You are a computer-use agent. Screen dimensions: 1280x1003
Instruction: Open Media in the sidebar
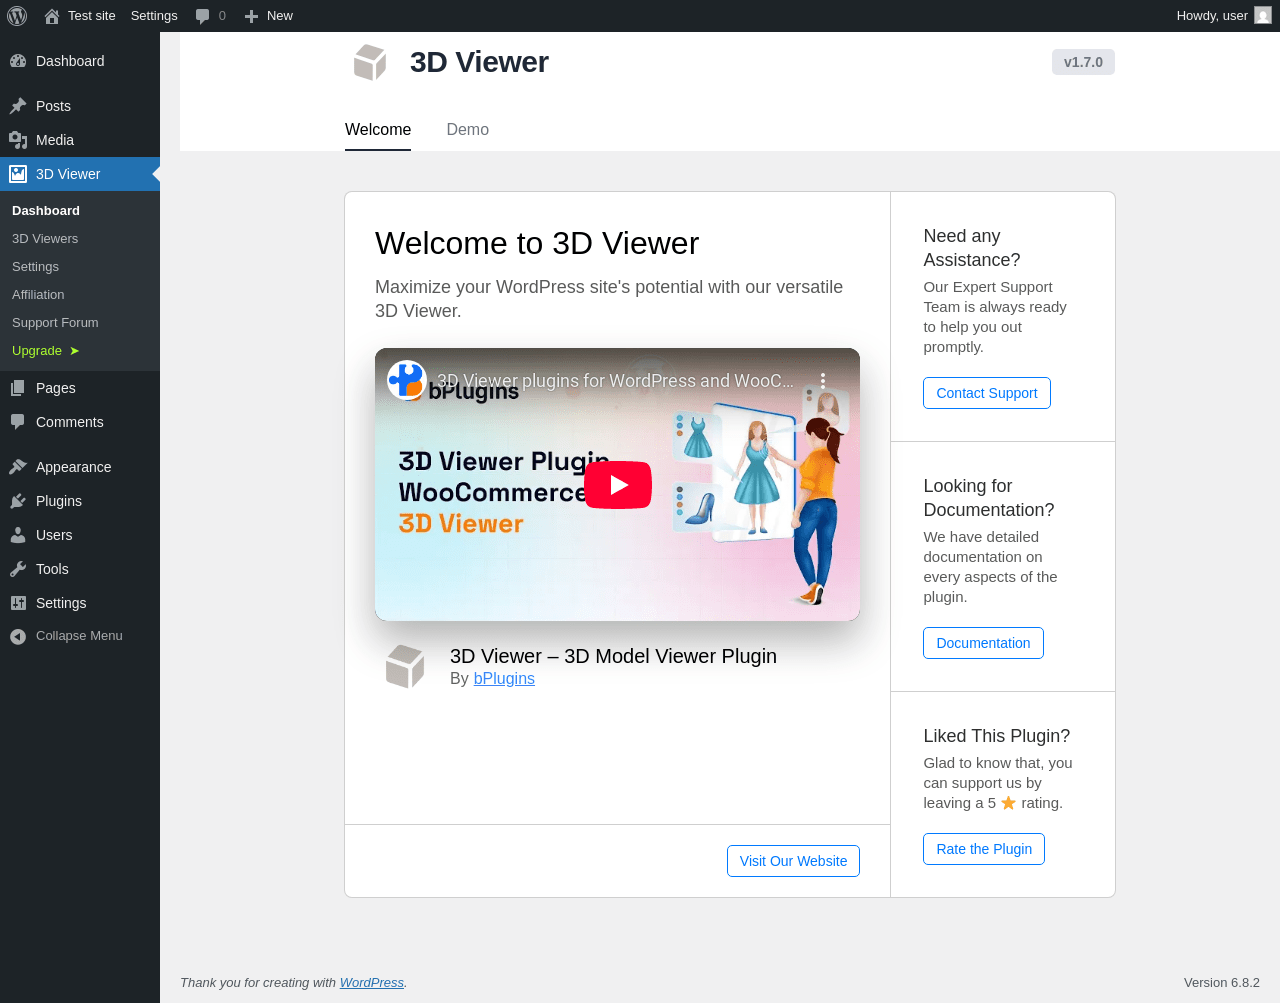[x=55, y=140]
